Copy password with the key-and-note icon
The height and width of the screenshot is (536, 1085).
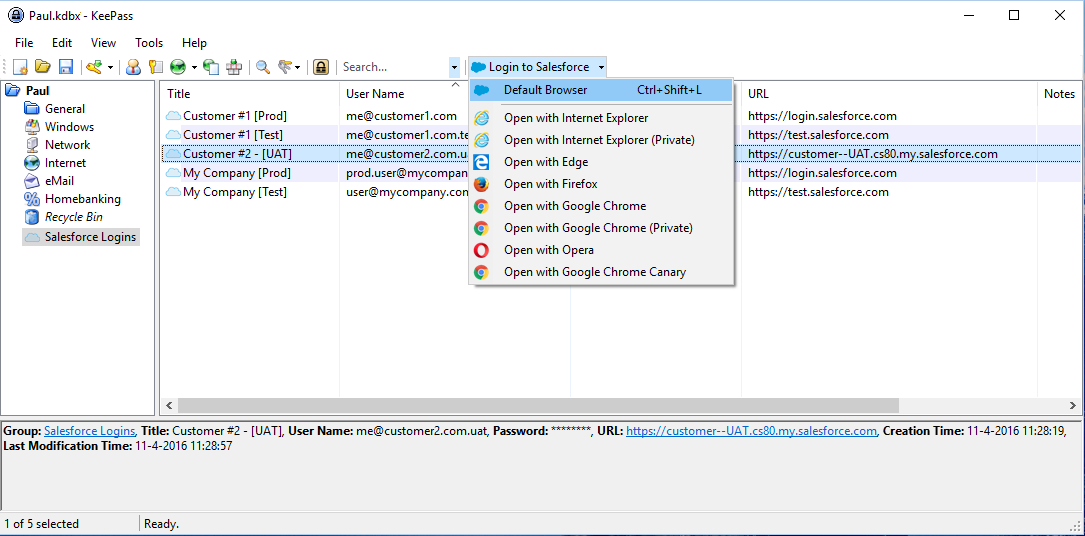click(x=156, y=67)
